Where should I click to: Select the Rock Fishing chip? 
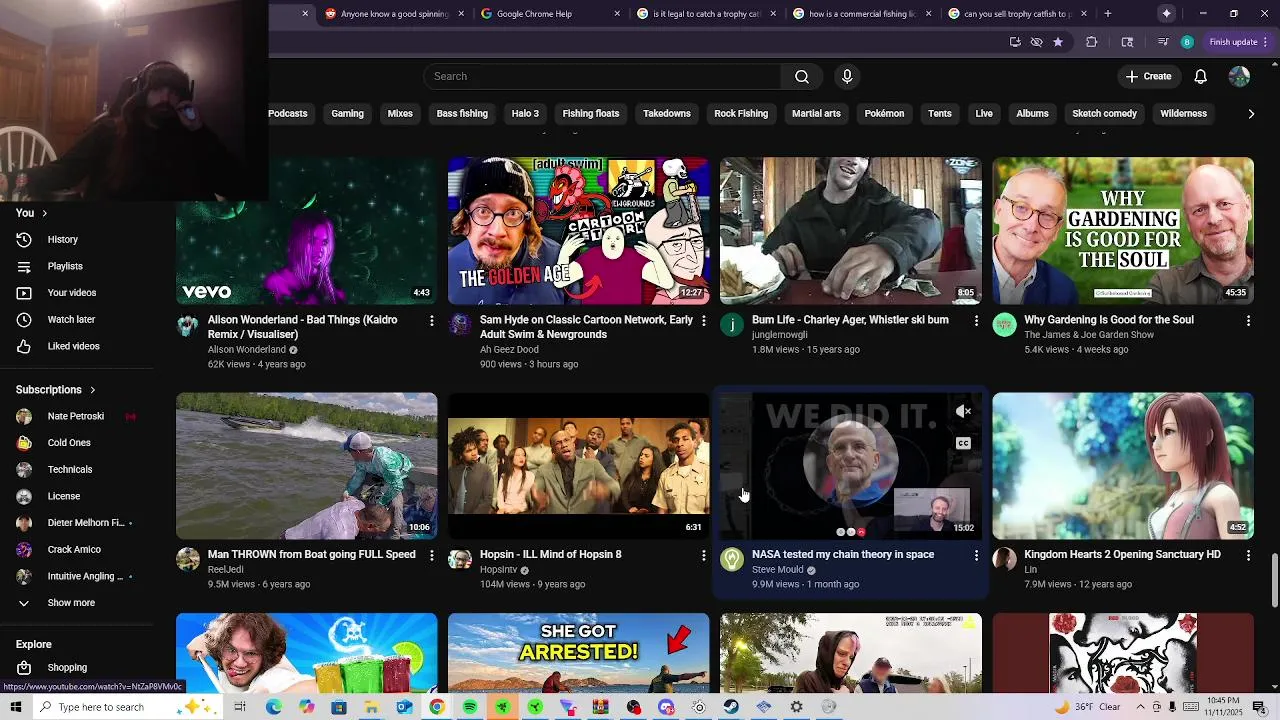coord(741,114)
